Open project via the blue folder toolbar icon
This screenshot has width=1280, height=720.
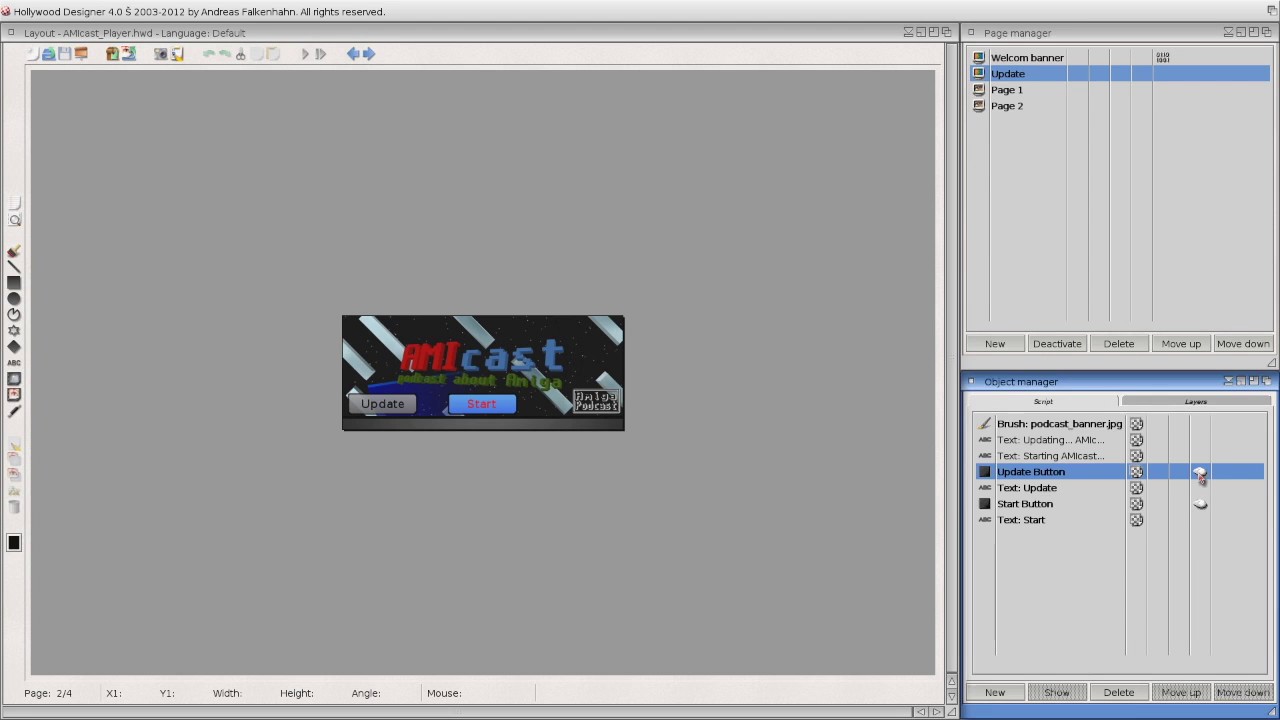(x=48, y=54)
